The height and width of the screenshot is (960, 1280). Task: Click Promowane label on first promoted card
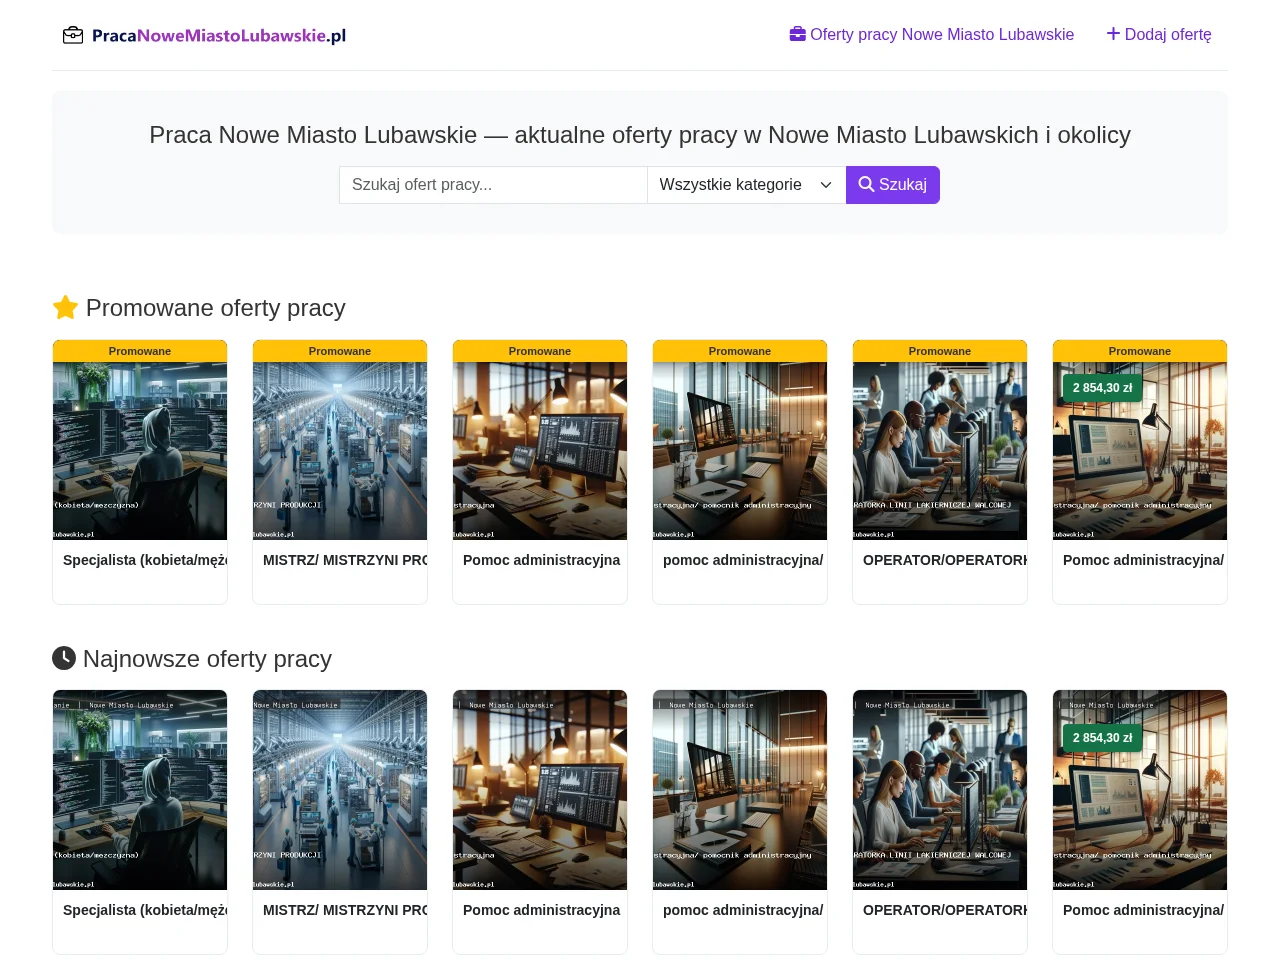click(140, 351)
